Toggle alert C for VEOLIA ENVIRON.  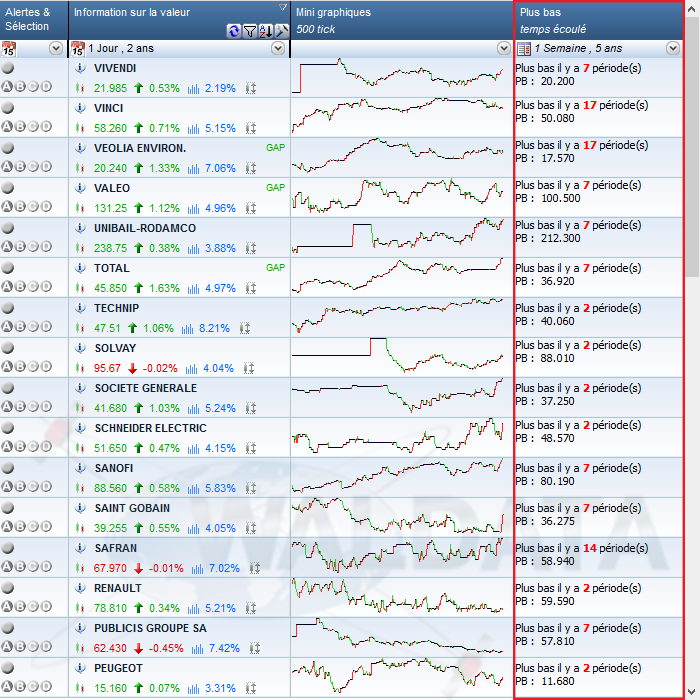(33, 167)
